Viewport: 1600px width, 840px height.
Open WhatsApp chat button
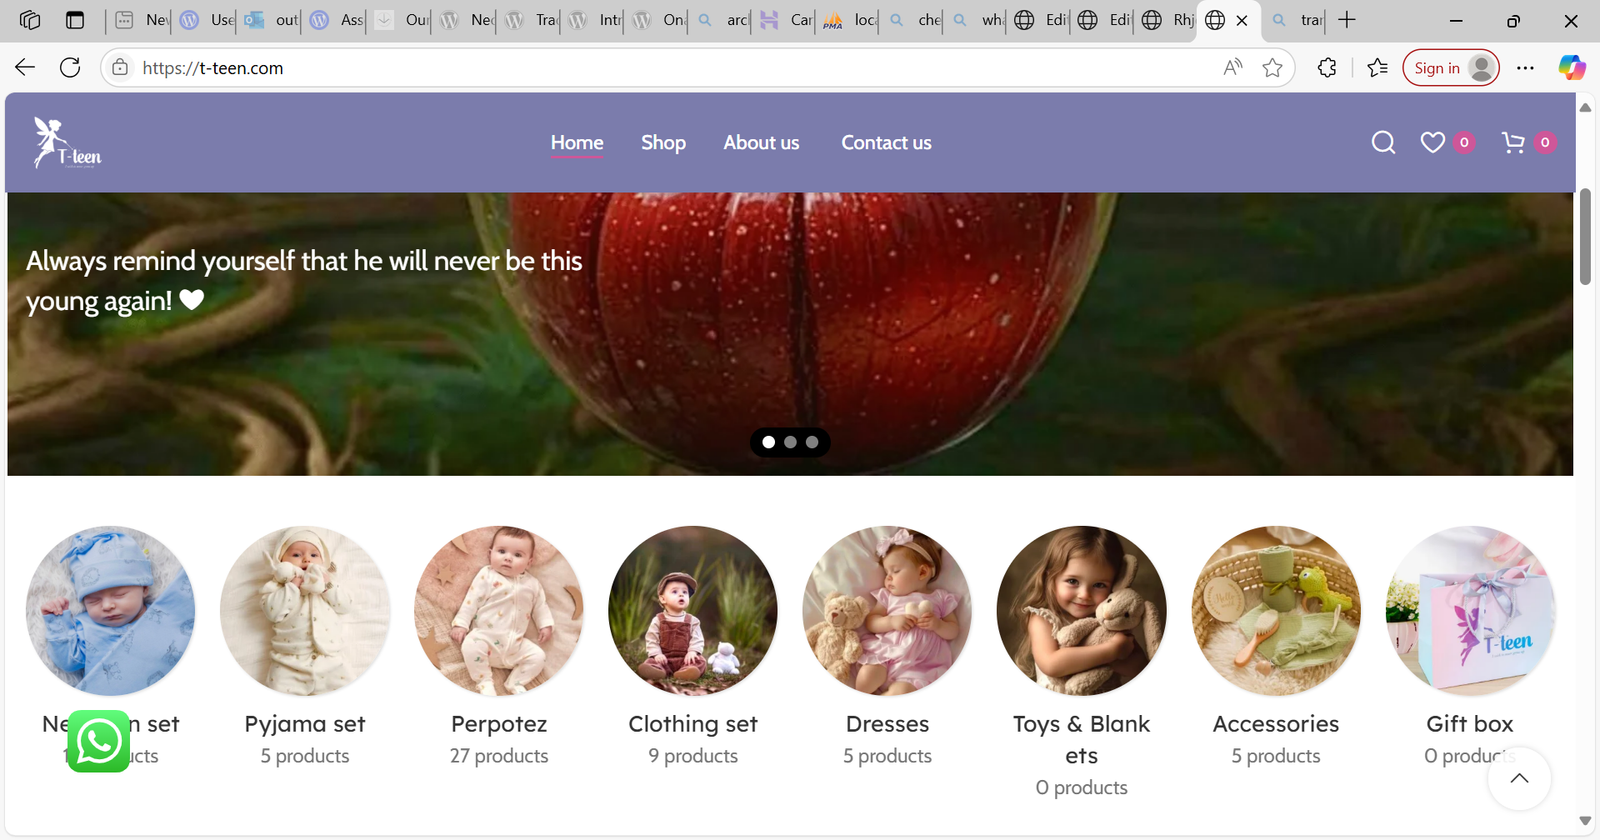click(x=99, y=741)
